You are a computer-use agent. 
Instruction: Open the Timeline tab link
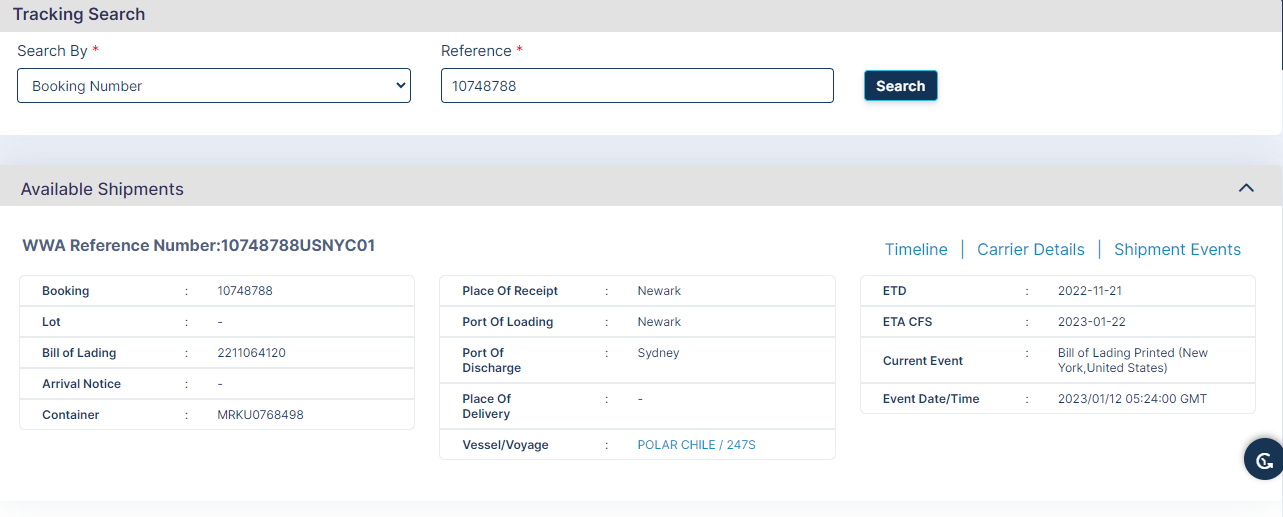916,250
